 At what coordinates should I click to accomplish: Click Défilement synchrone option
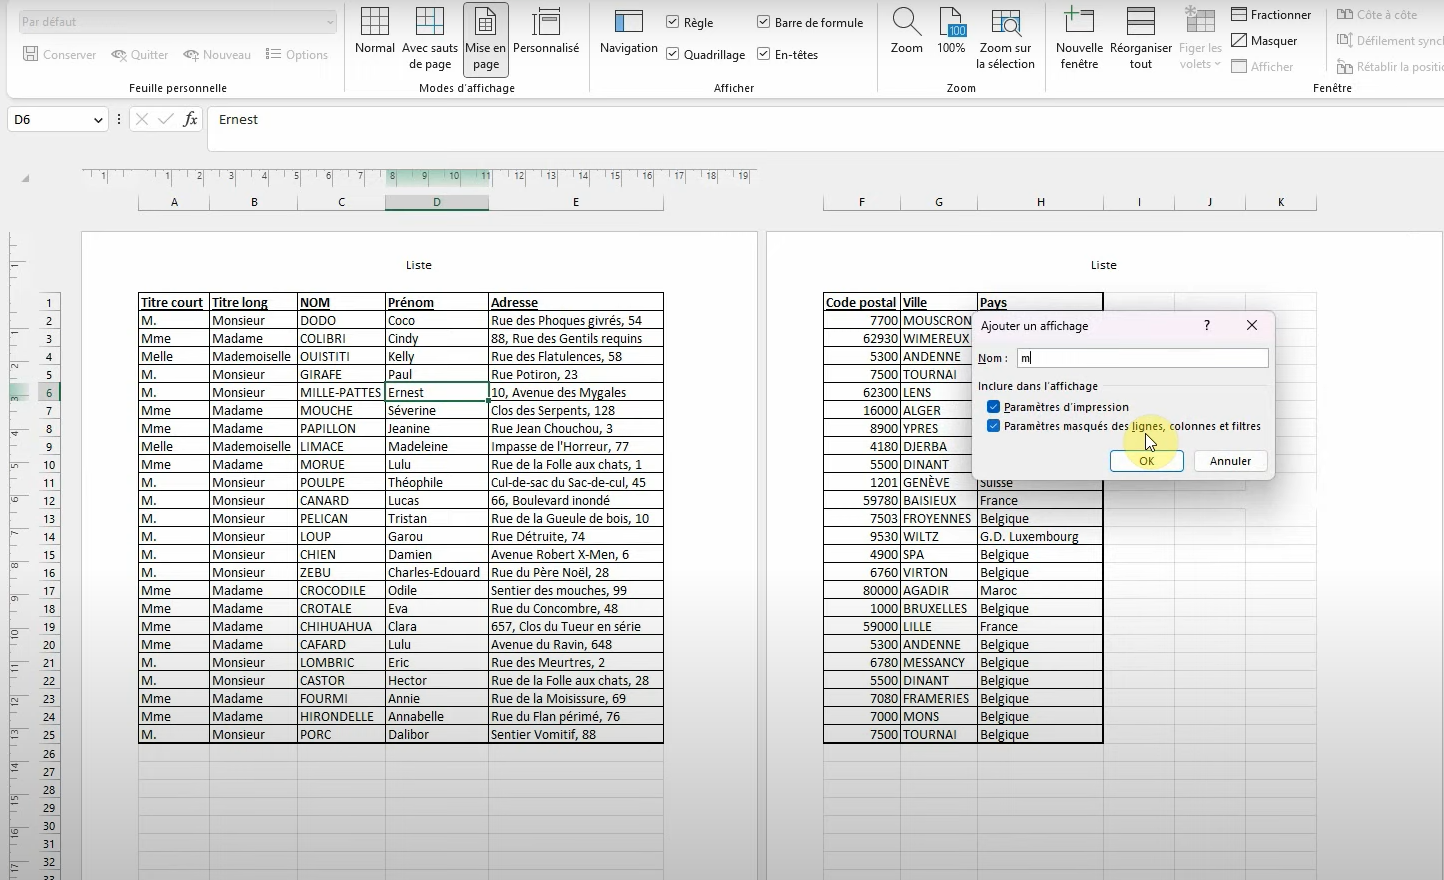[1390, 41]
